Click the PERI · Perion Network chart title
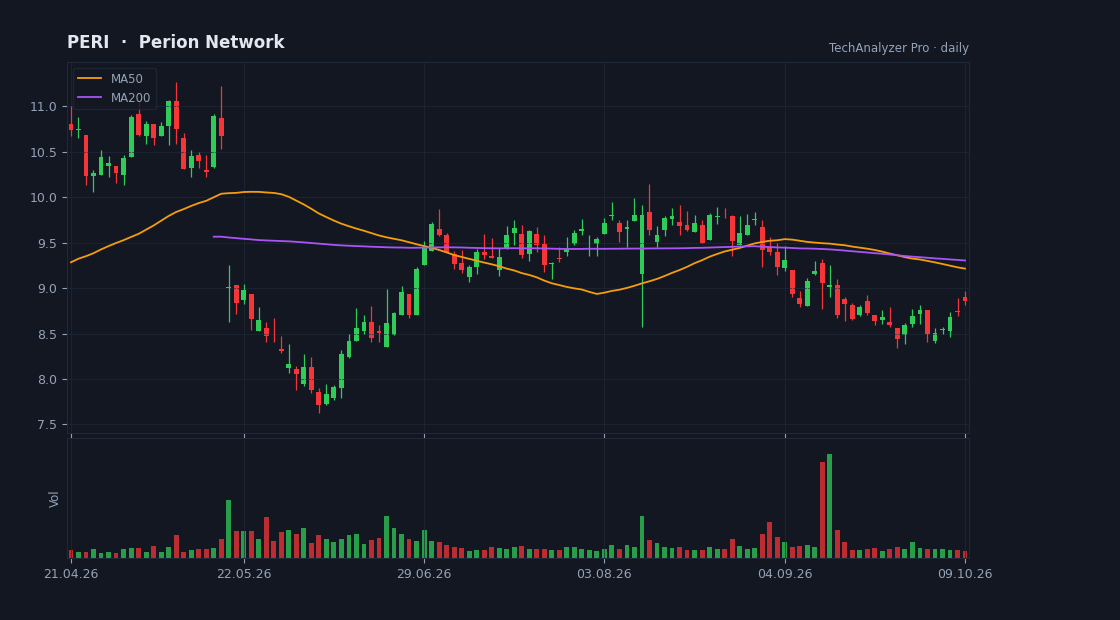The image size is (1120, 620). (176, 42)
